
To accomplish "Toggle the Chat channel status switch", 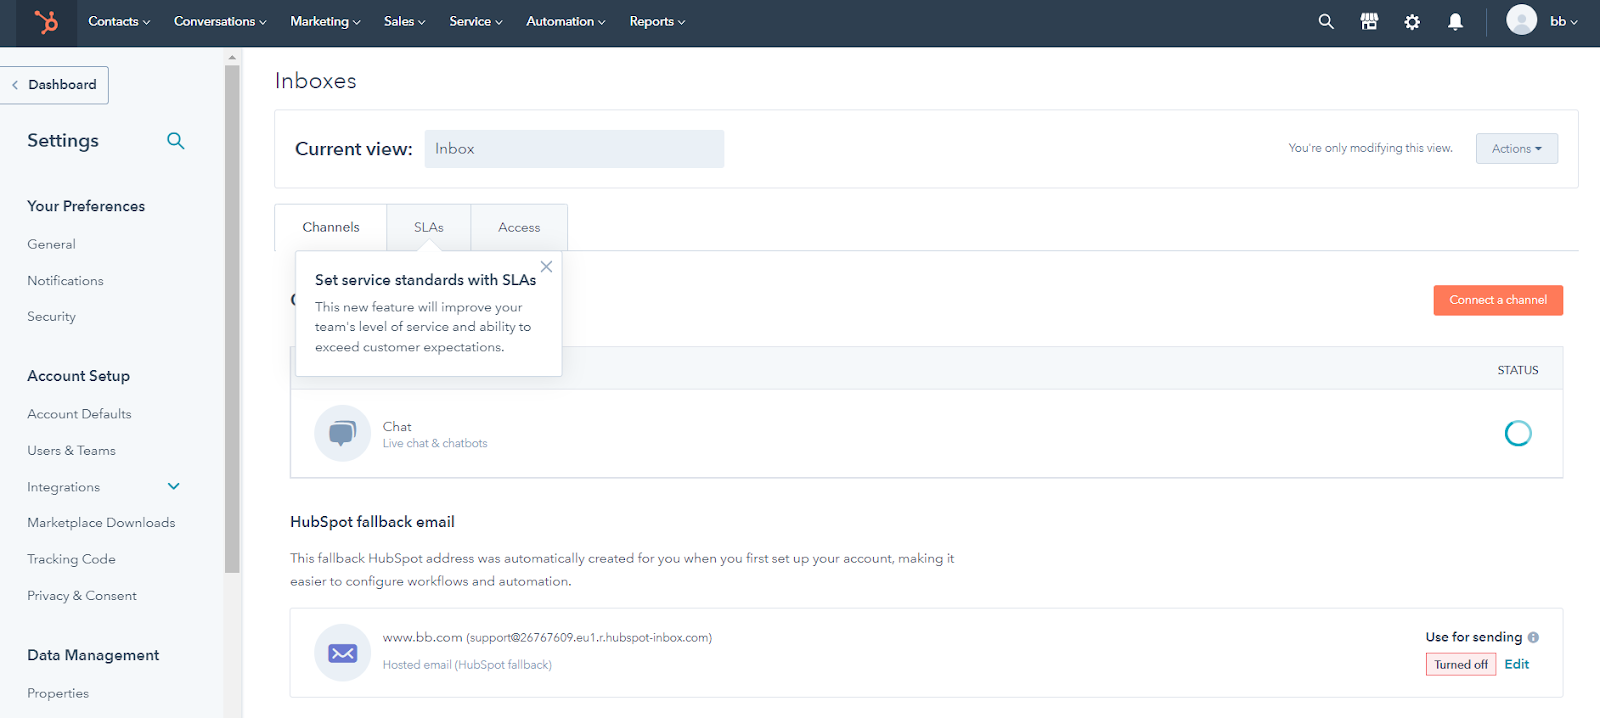I will tap(1517, 433).
